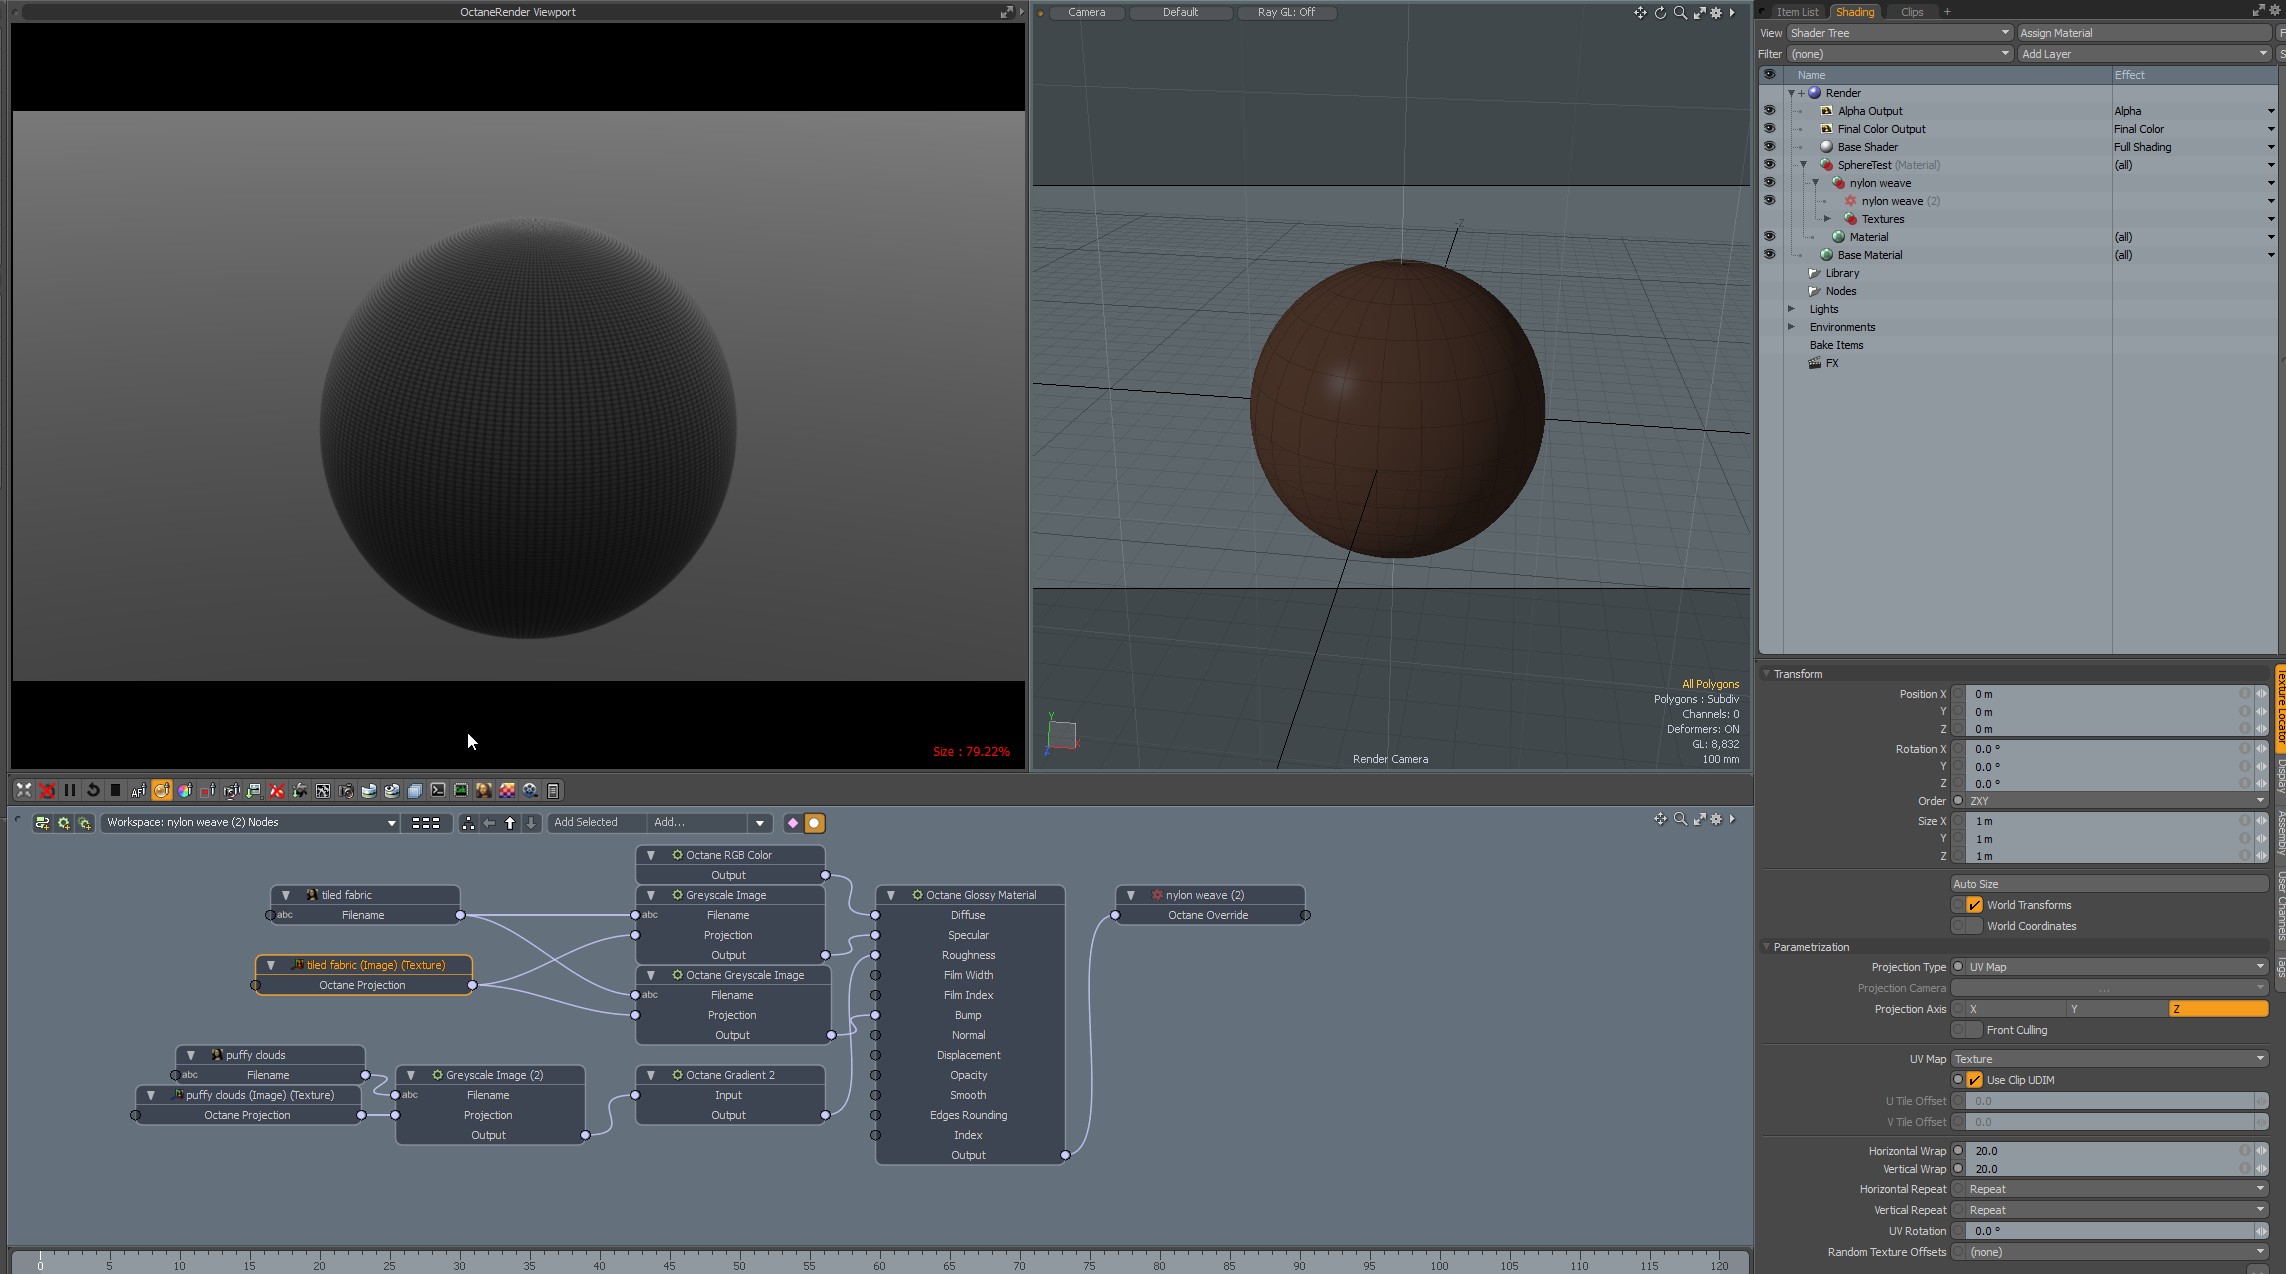Viewport: 2286px width, 1274px height.
Task: Enable Front Culling checkbox
Action: click(x=1974, y=1030)
